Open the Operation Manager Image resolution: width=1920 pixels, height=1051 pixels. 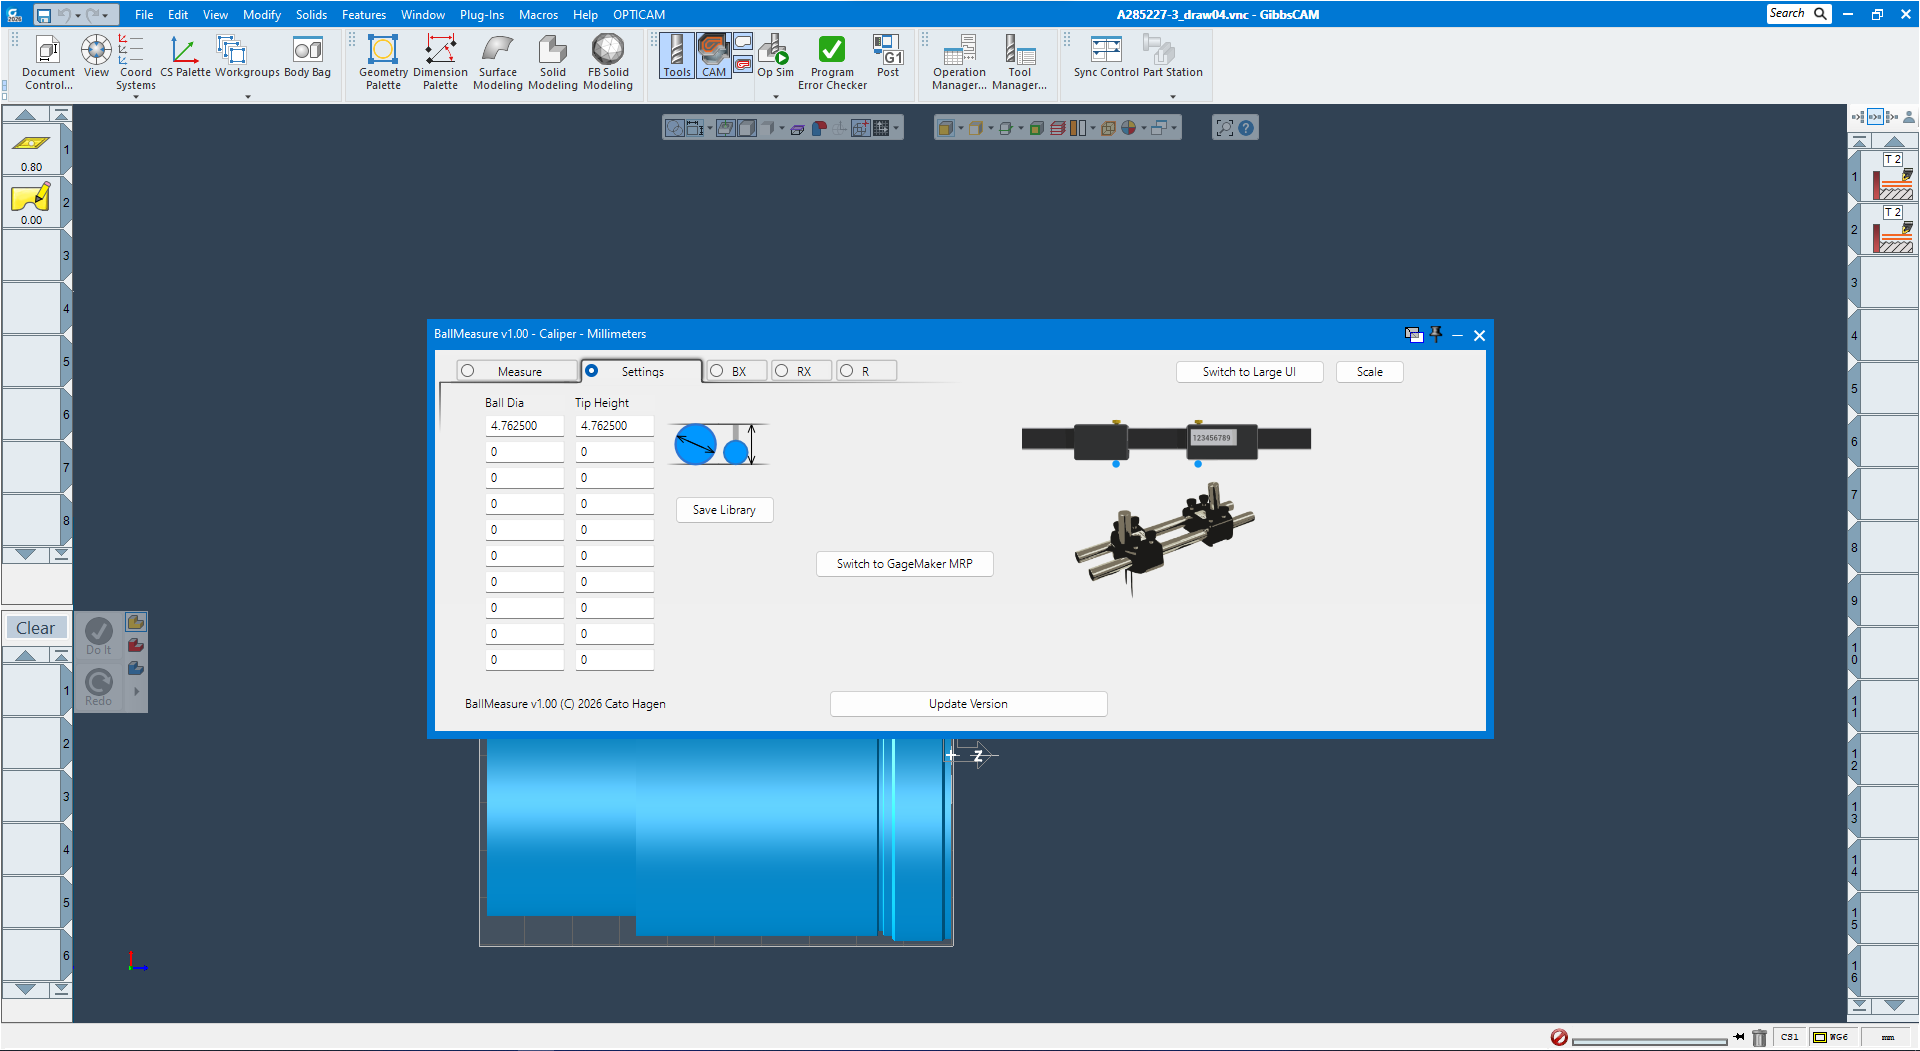pyautogui.click(x=958, y=62)
